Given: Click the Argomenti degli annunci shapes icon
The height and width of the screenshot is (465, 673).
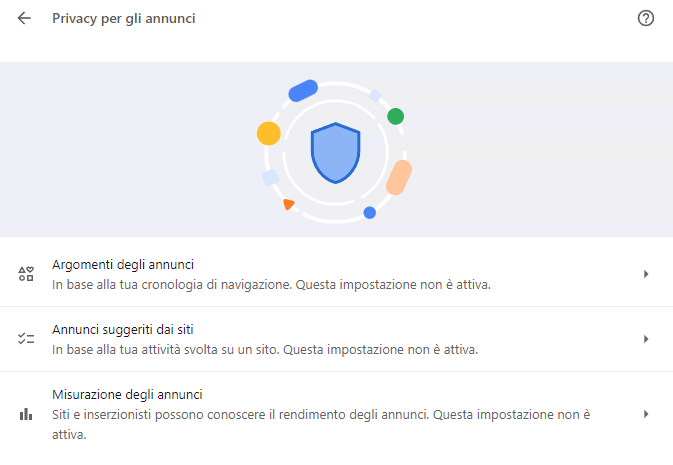Looking at the screenshot, I should click(27, 274).
